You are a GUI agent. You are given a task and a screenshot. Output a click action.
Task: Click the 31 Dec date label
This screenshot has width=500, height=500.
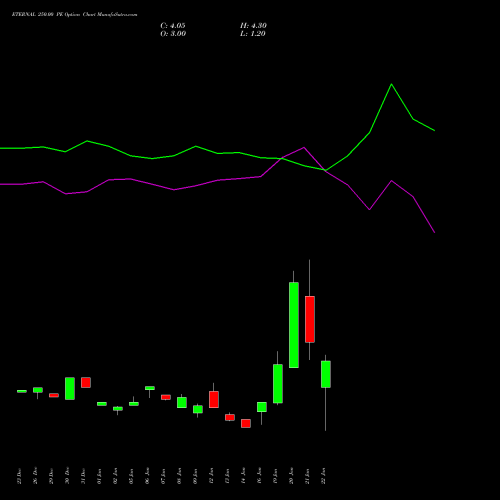(x=83, y=476)
